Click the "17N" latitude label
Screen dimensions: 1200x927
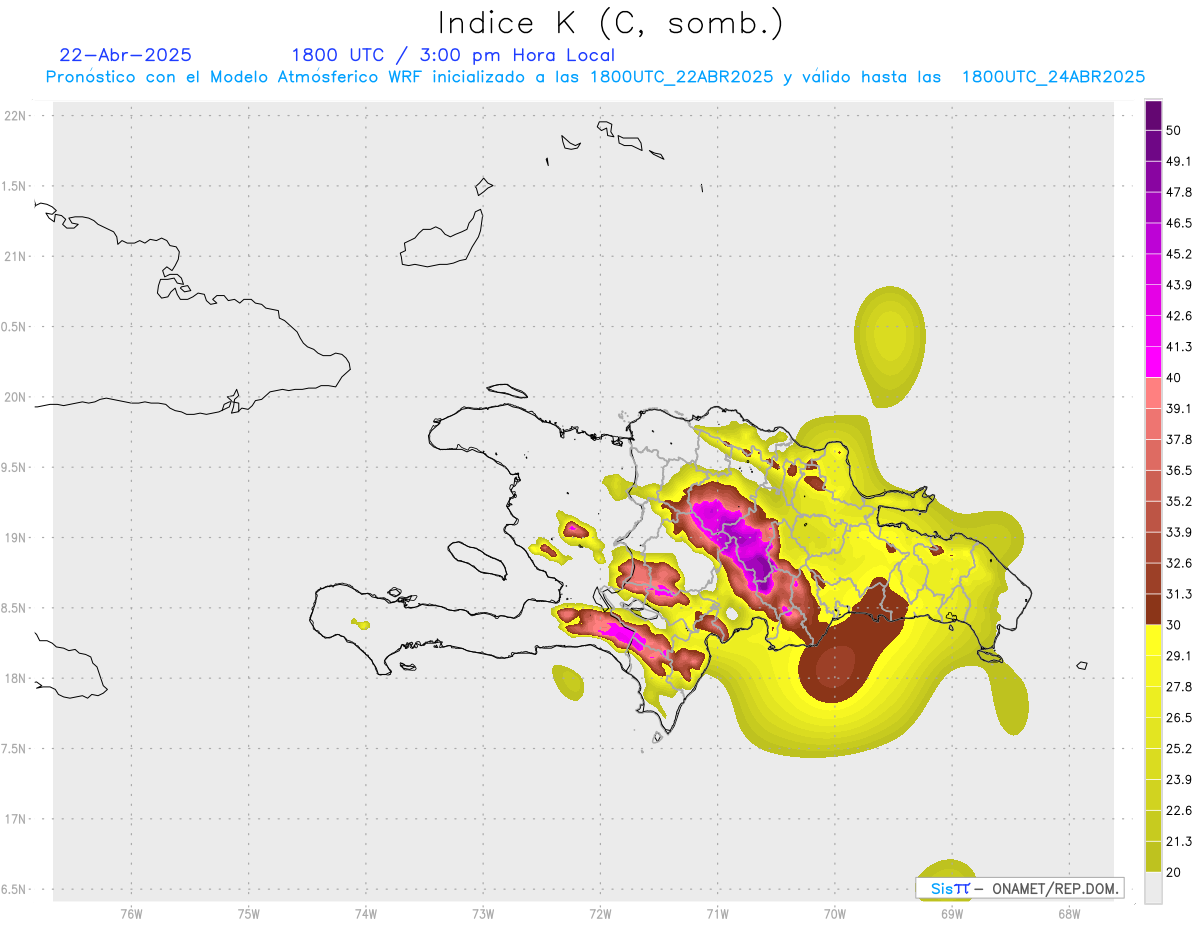click(16, 819)
